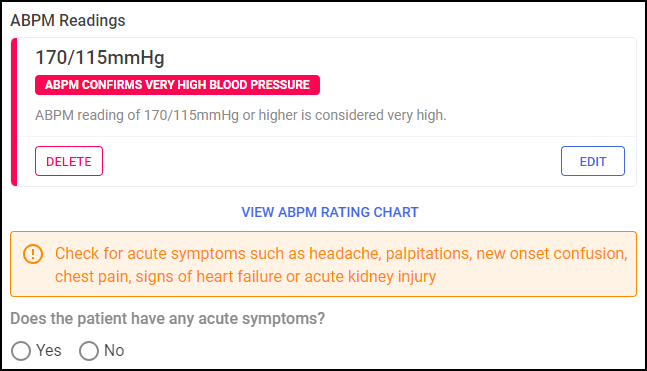This screenshot has width=647, height=371.
Task: Click the acute symptoms question text
Action: 168,319
